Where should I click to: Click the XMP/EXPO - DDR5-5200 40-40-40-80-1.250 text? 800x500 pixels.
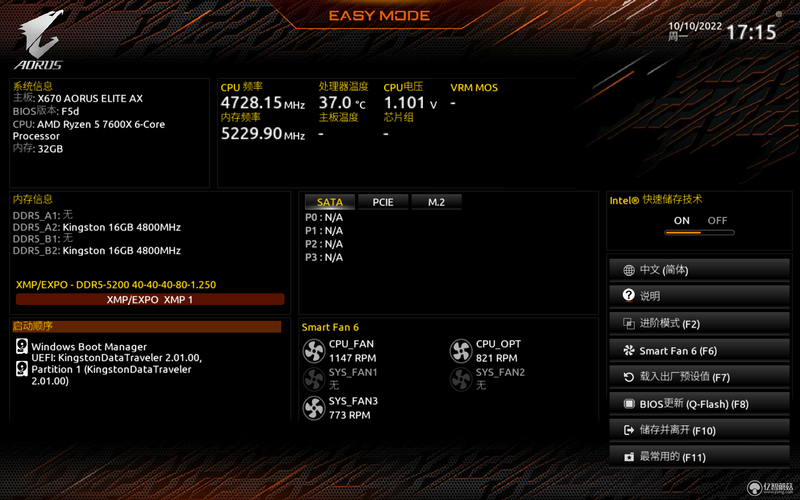click(x=116, y=285)
